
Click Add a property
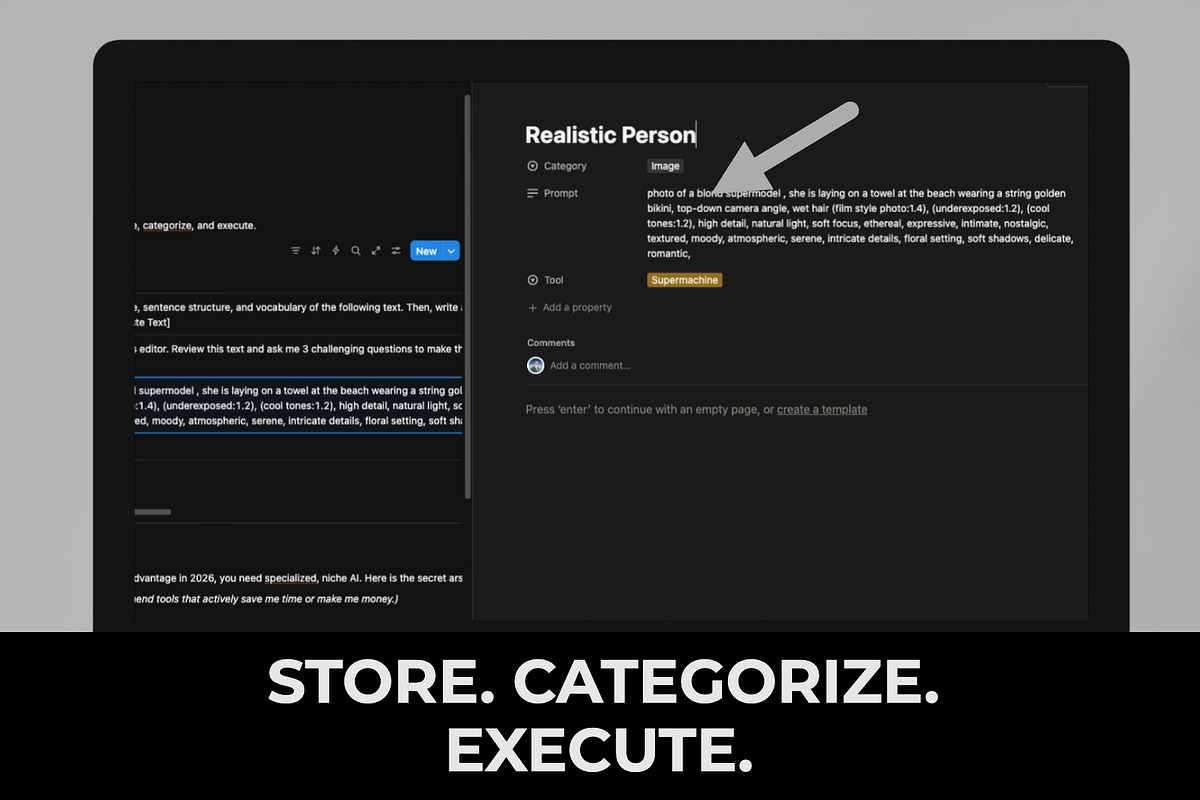[570, 308]
